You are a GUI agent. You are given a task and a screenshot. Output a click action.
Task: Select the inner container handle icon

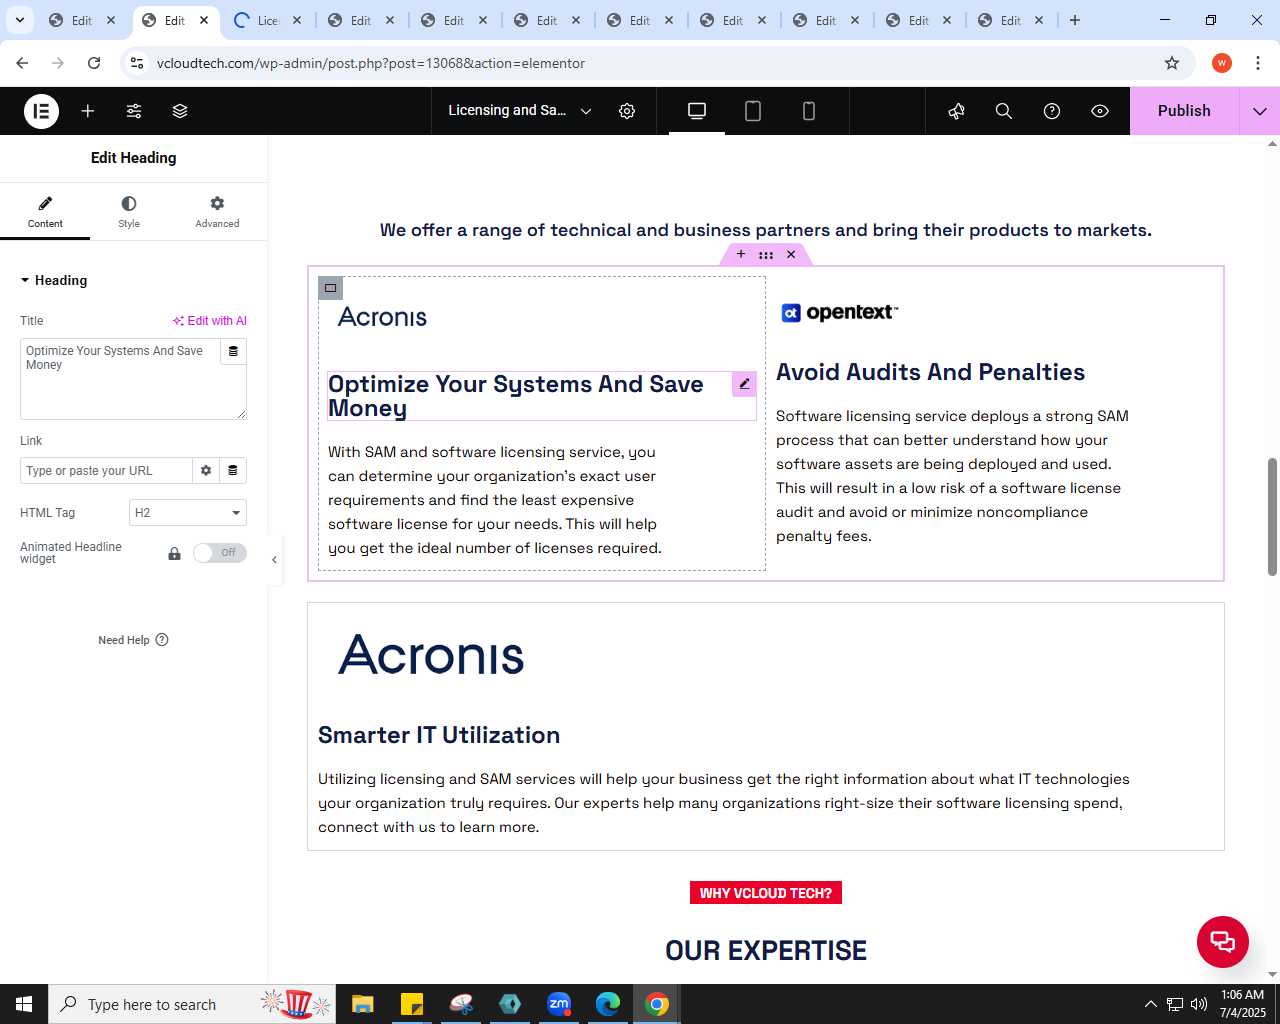point(330,288)
